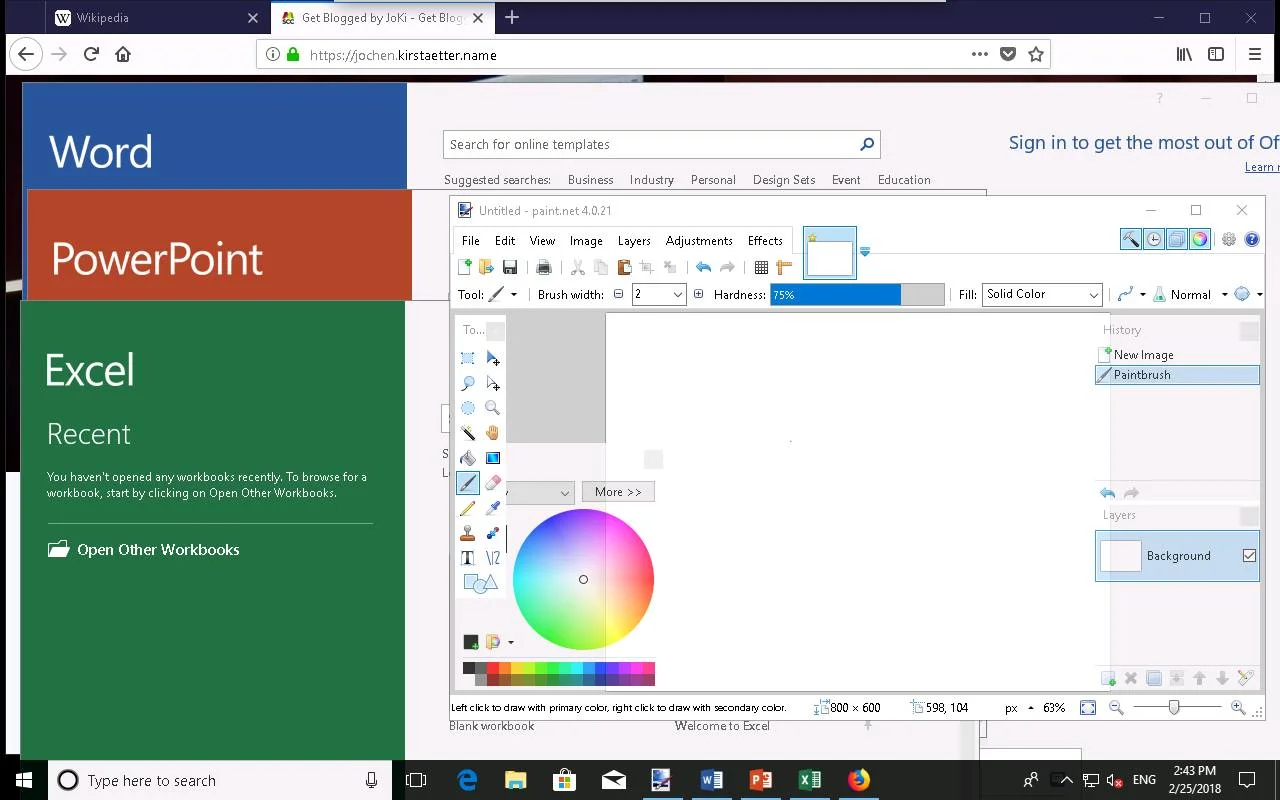The width and height of the screenshot is (1280, 800).
Task: Open the Brush width dropdown
Action: pyautogui.click(x=678, y=294)
